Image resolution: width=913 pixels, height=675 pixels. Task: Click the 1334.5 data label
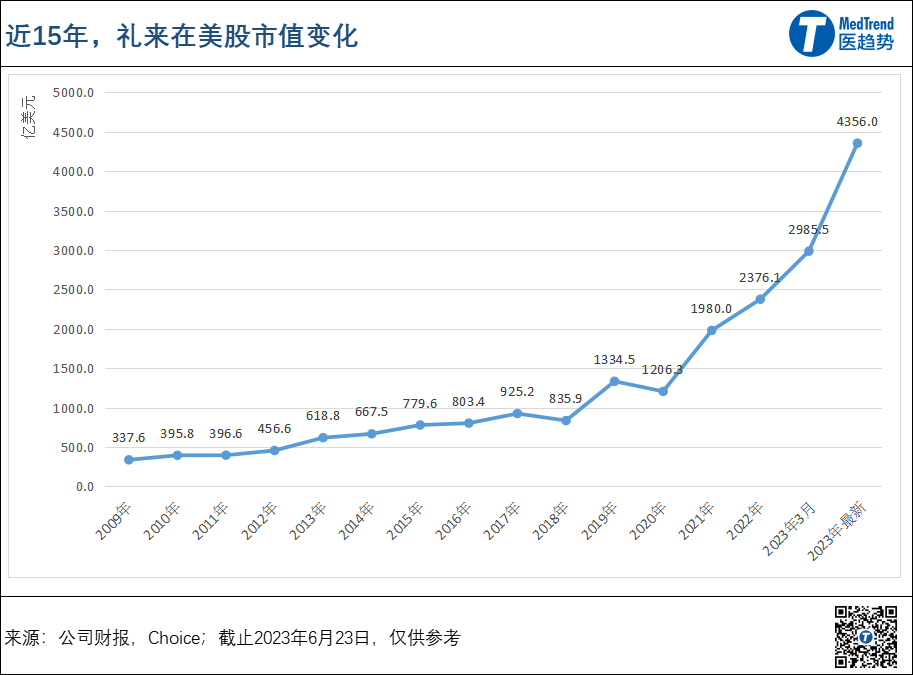[614, 360]
